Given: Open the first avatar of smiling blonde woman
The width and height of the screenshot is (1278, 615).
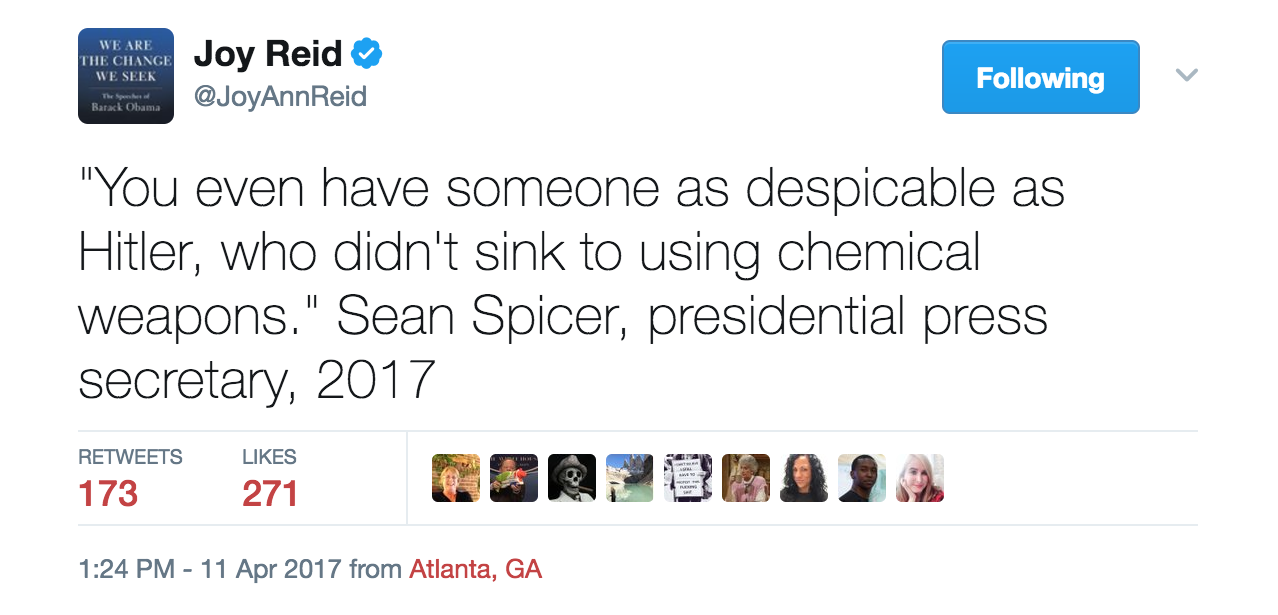Looking at the screenshot, I should coord(456,478).
